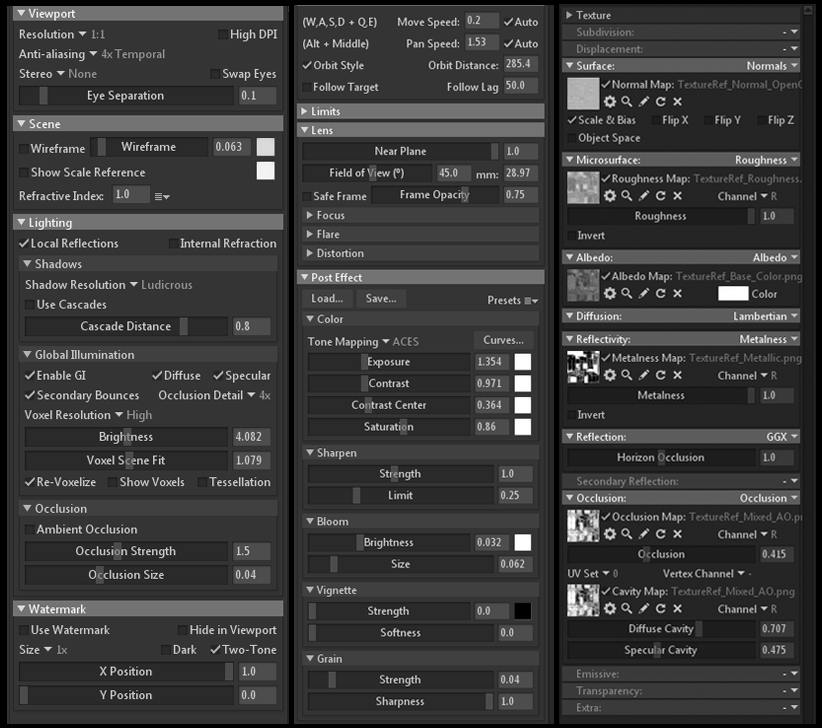Inspect the Roughness Map with the magnifier
This screenshot has height=728, width=822.
(x=627, y=196)
